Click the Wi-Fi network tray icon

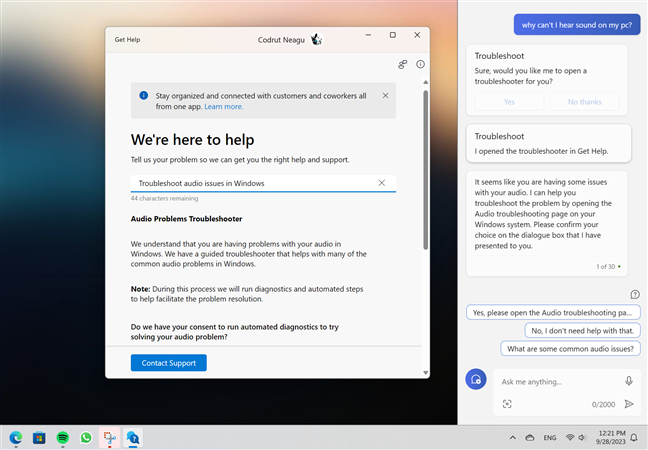(570, 437)
